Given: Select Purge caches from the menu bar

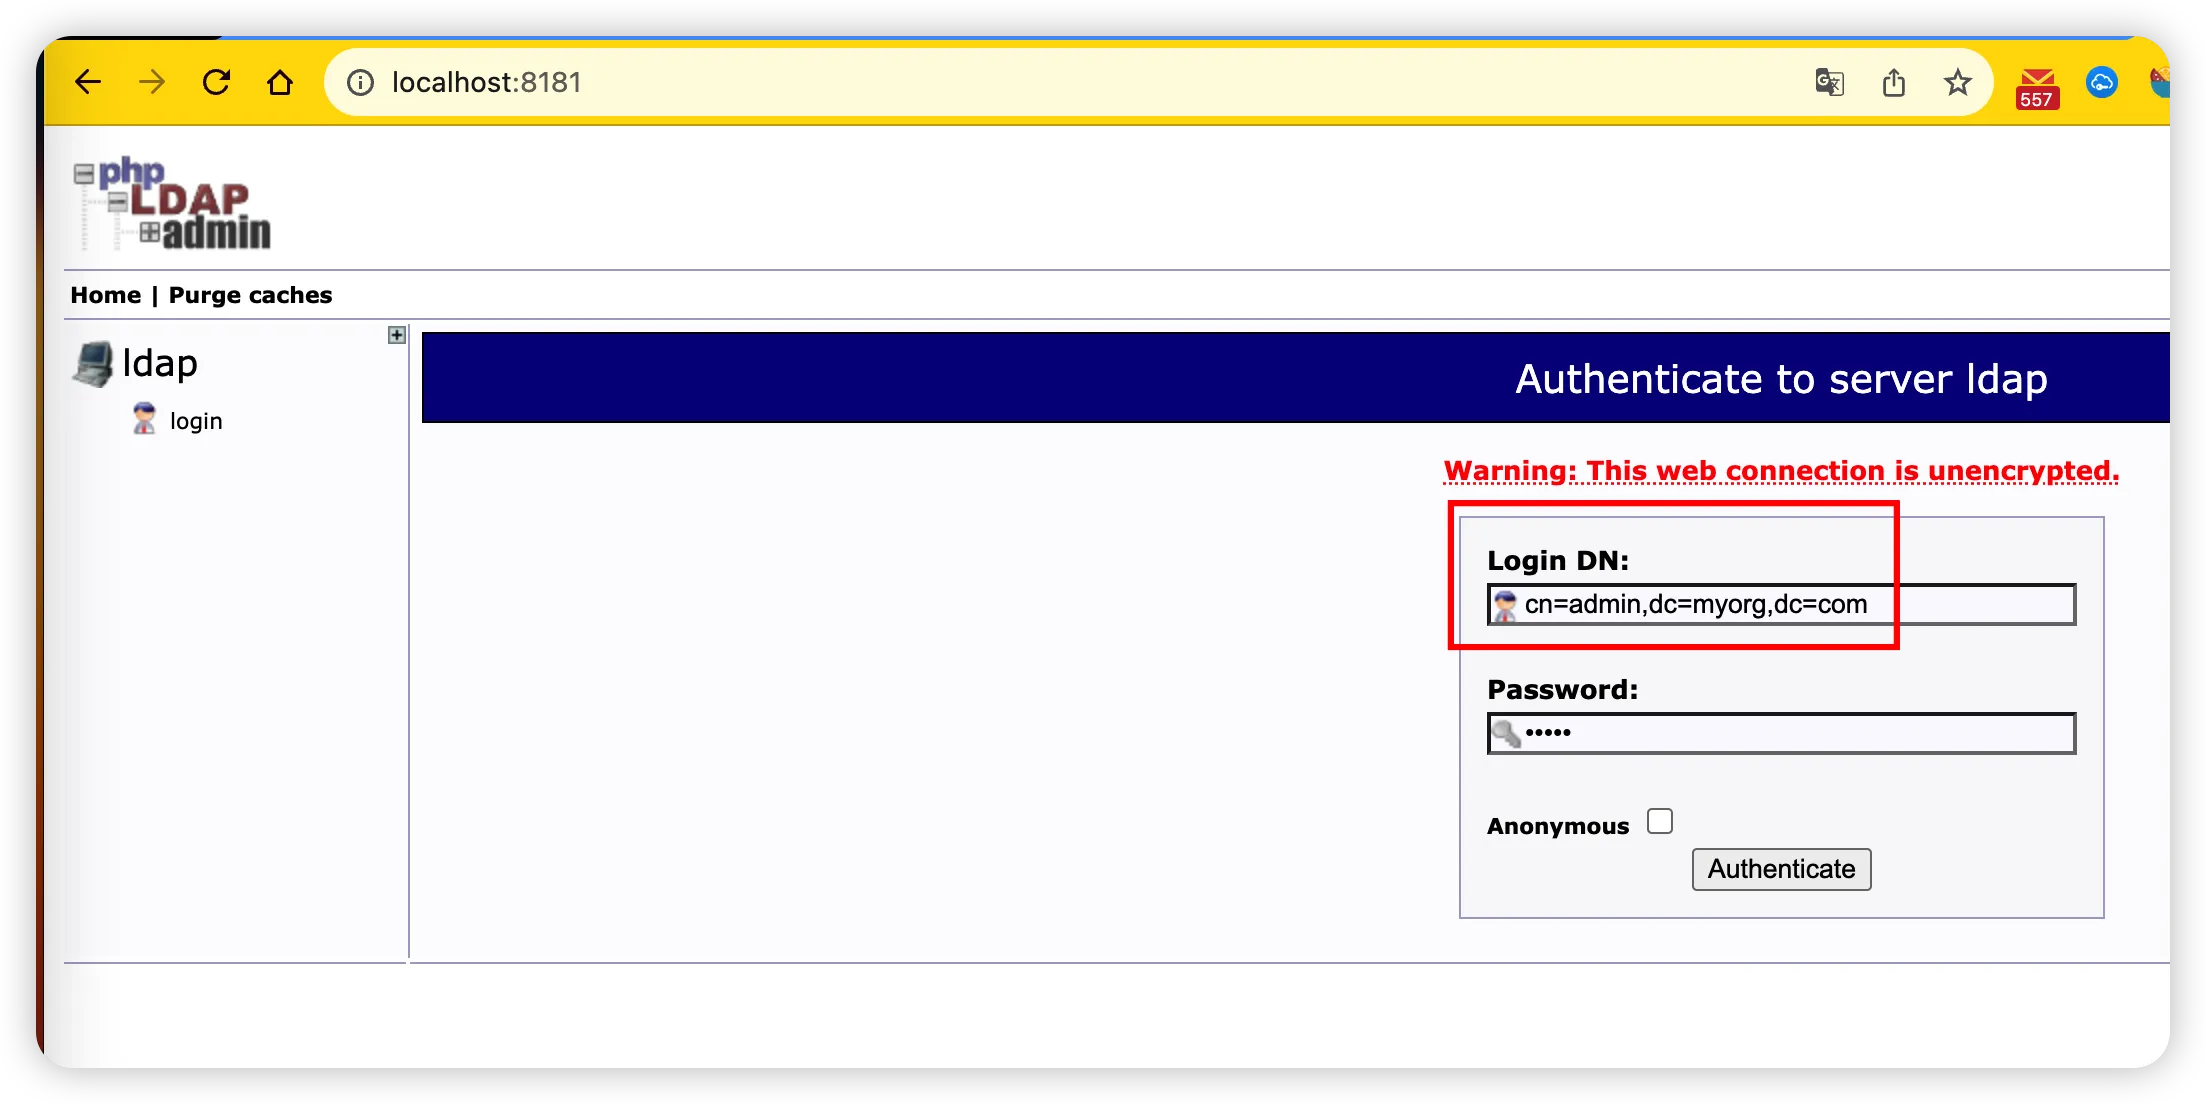Looking at the screenshot, I should 251,294.
